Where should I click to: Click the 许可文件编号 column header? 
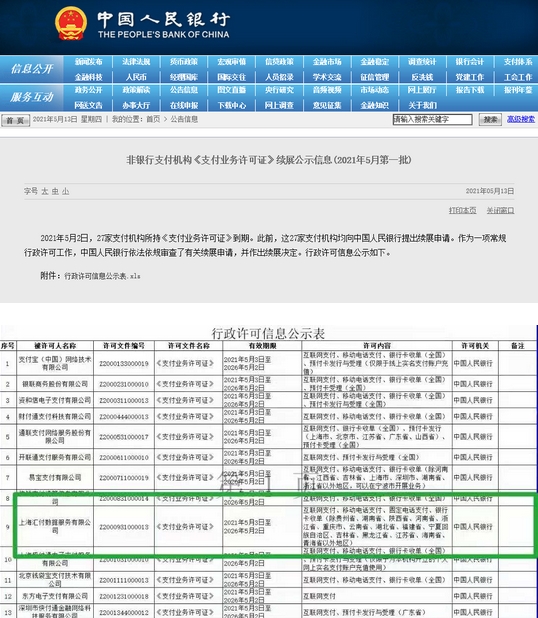point(124,346)
